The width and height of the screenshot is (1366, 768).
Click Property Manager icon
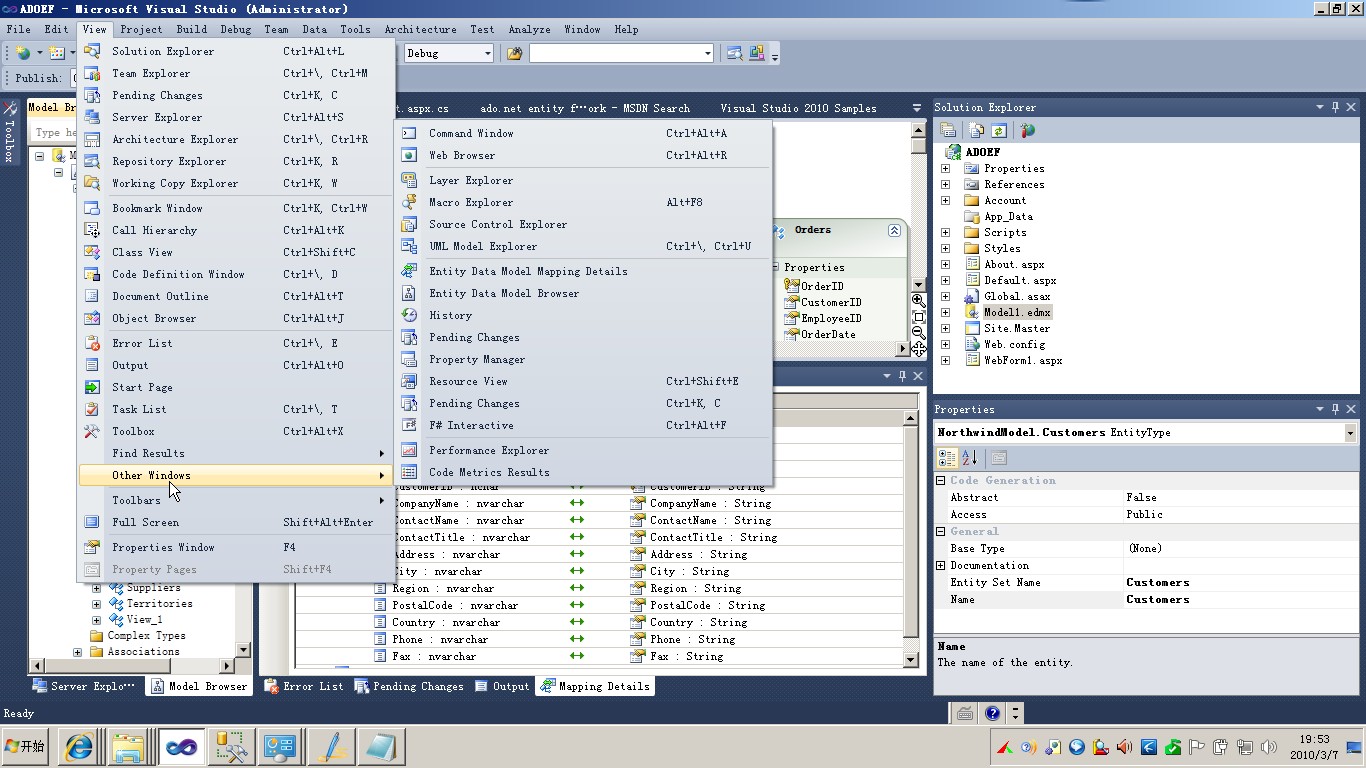[x=409, y=359]
